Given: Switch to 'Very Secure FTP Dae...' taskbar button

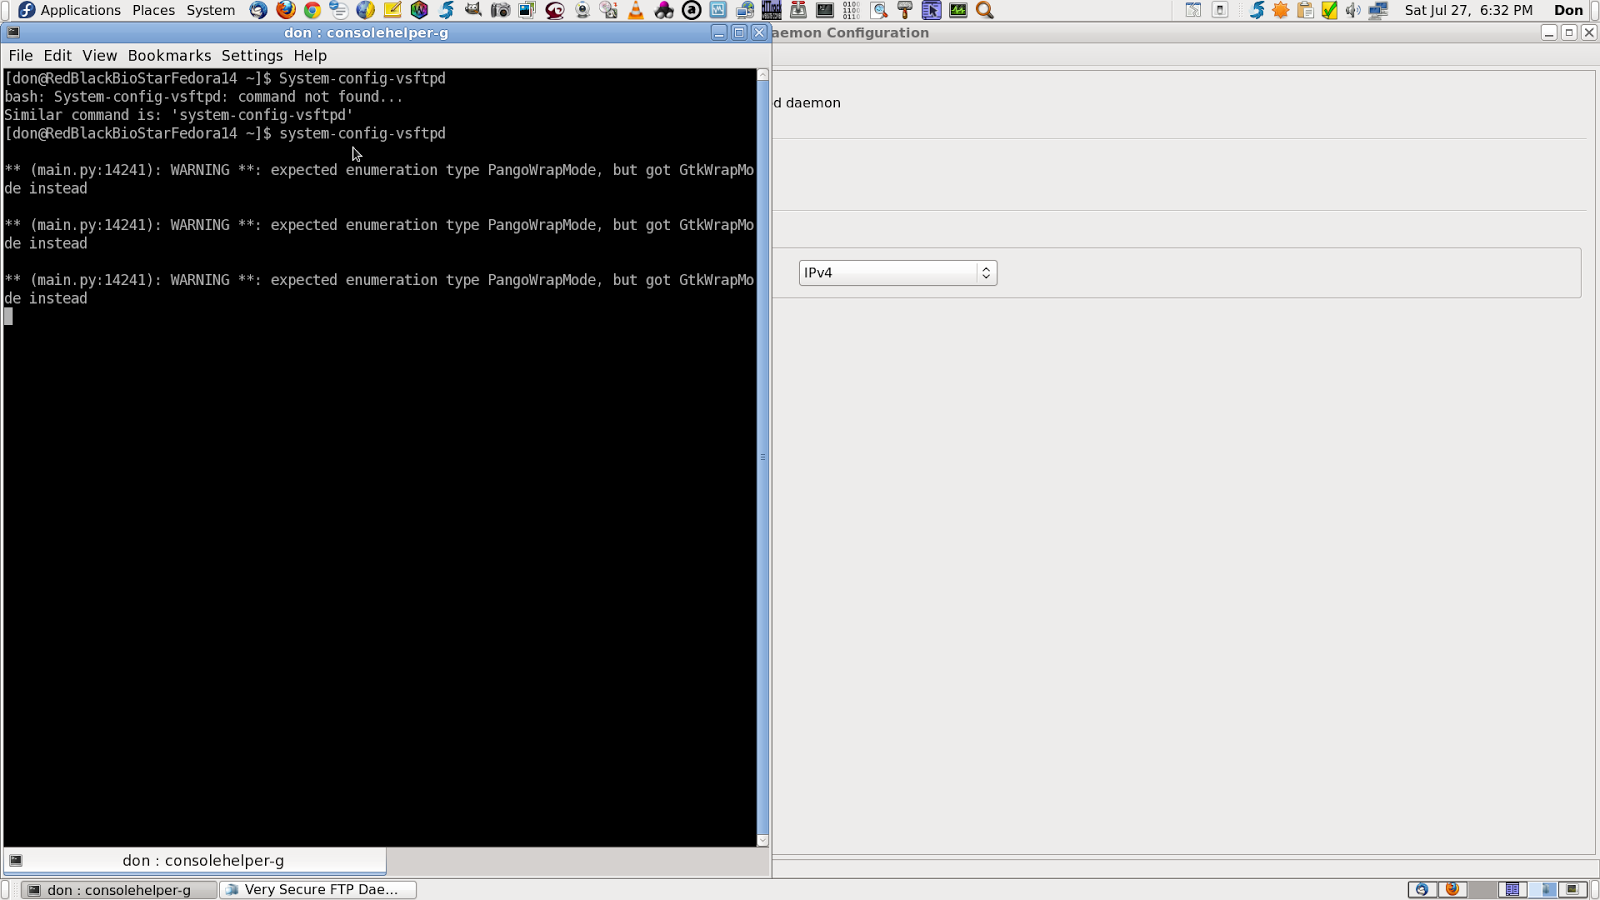Looking at the screenshot, I should [x=319, y=889].
